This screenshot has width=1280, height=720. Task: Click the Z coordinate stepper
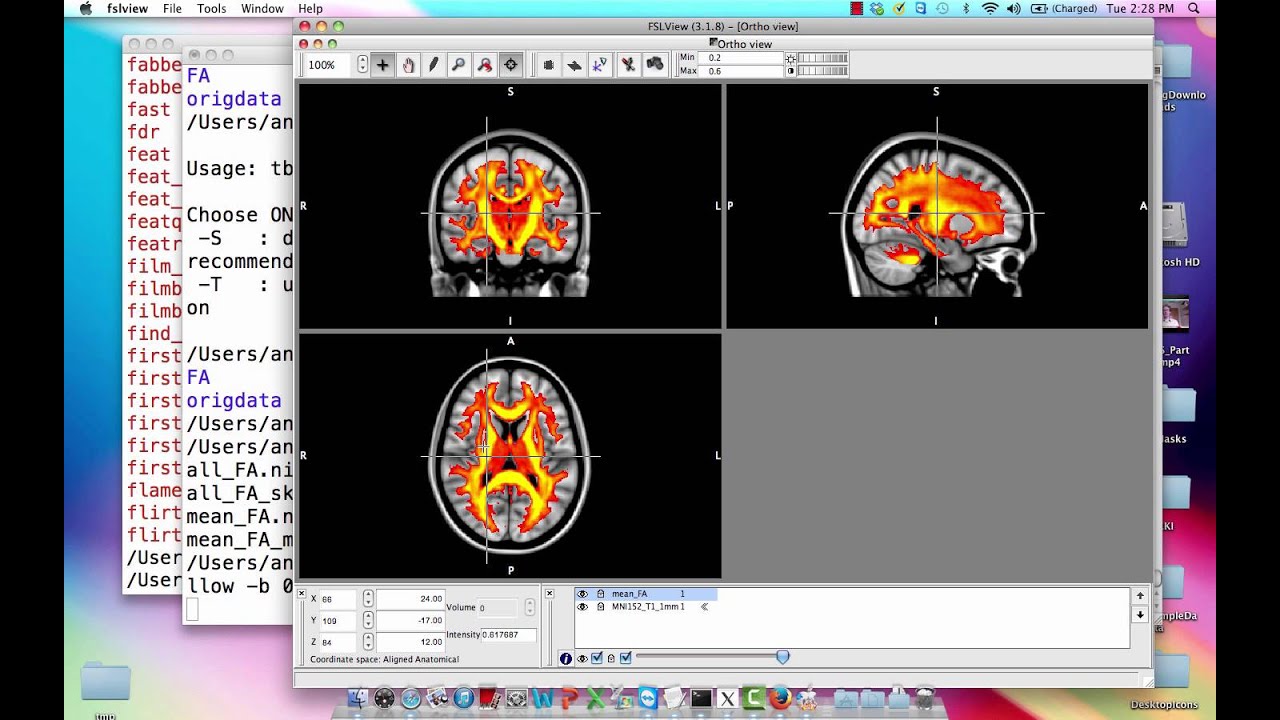(368, 642)
